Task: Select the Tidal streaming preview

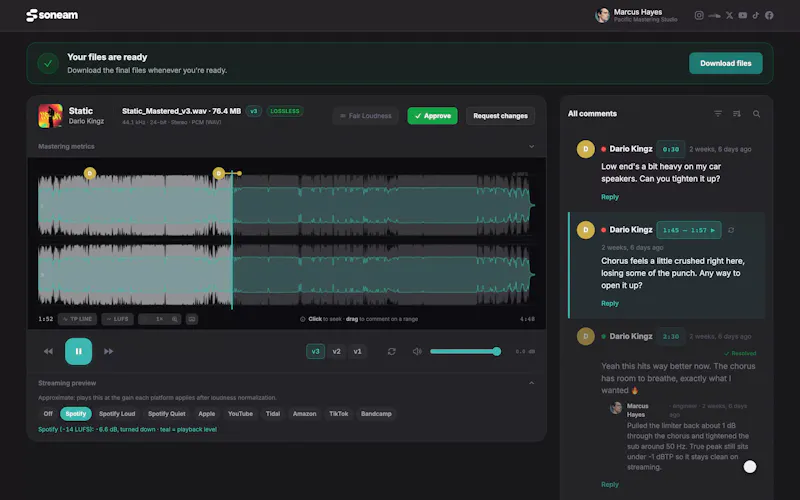Action: pos(273,414)
